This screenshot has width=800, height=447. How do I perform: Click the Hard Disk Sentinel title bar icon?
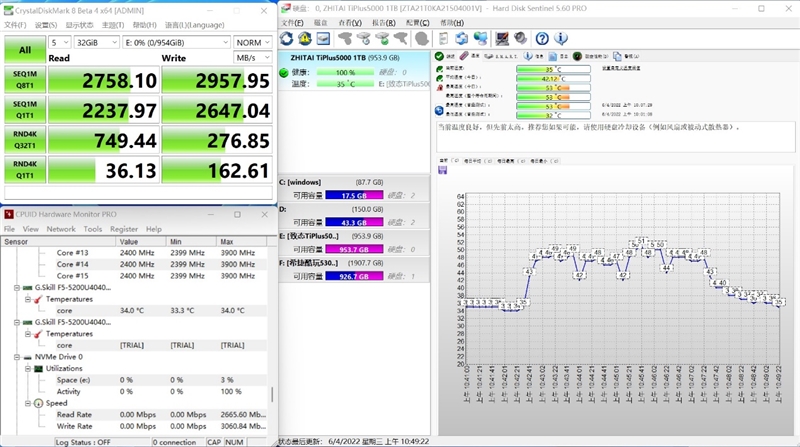pyautogui.click(x=286, y=8)
